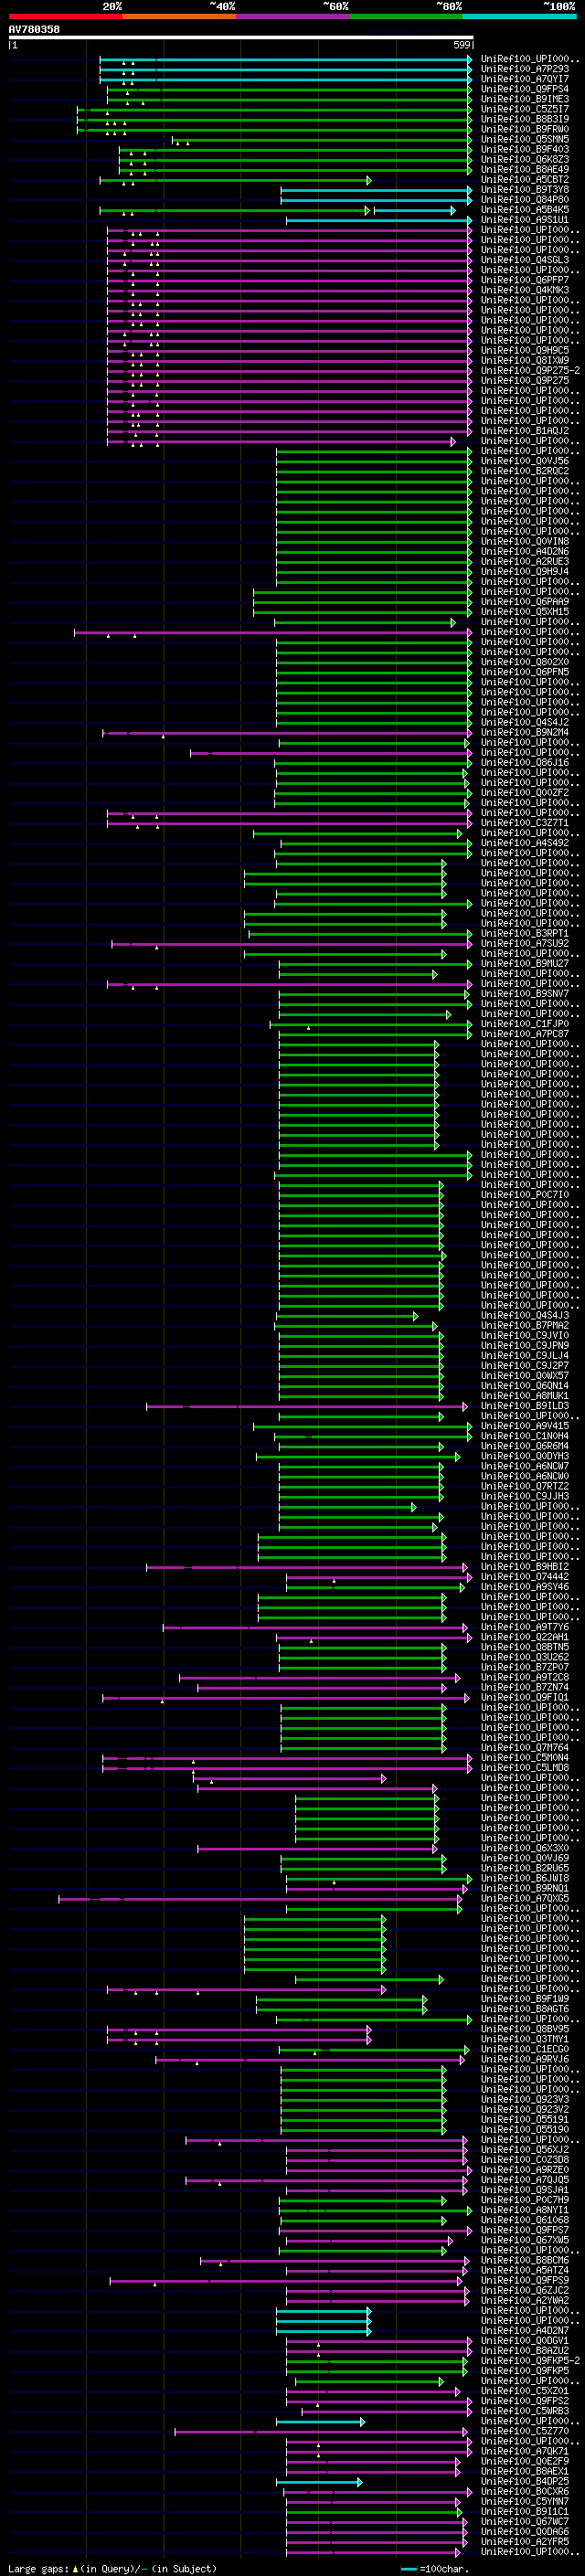Select hit label UniRef100_A9T7Y6
The width and height of the screenshot is (585, 2576).
pos(525,1627)
